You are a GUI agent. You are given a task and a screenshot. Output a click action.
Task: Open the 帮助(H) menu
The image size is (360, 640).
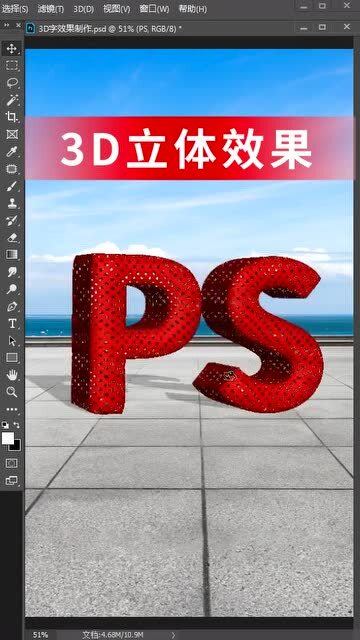pos(193,9)
